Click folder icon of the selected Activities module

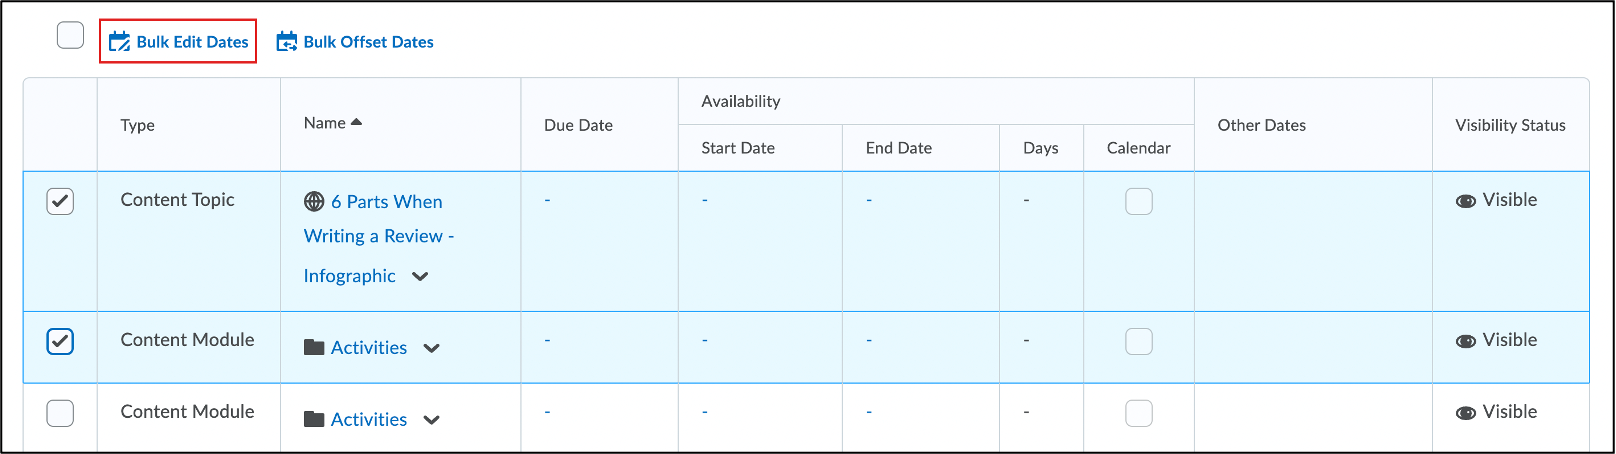[x=314, y=348]
